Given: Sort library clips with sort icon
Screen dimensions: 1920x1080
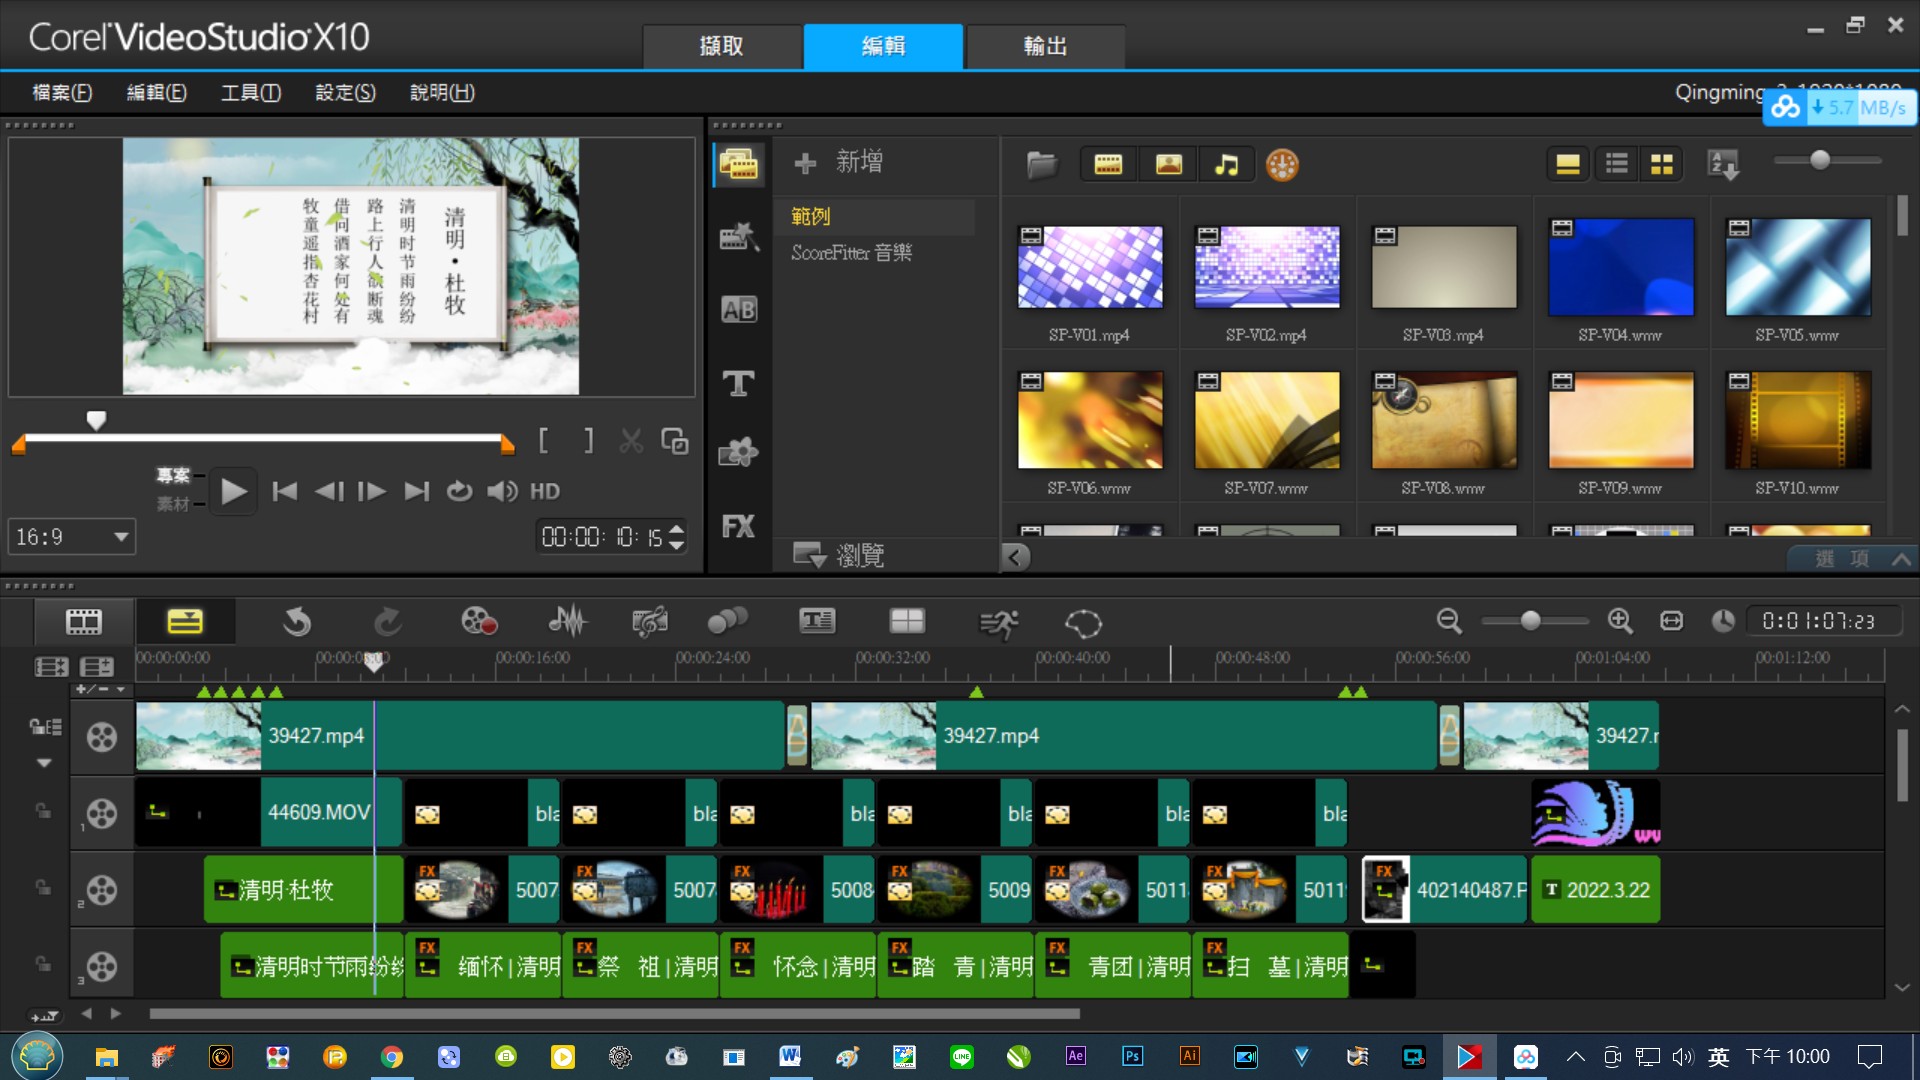Looking at the screenshot, I should 1724,165.
